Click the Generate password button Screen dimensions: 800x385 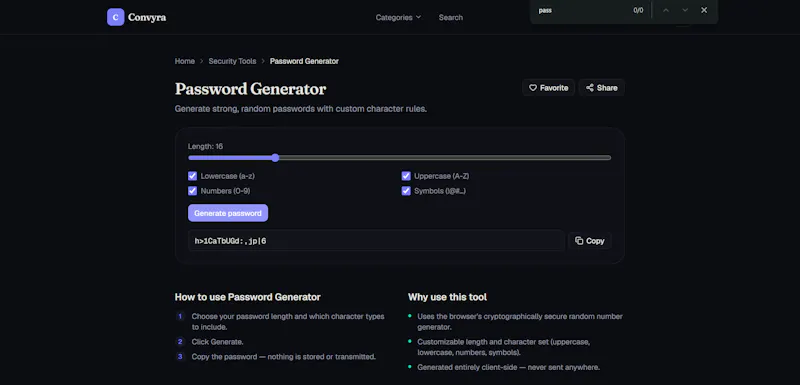click(228, 213)
